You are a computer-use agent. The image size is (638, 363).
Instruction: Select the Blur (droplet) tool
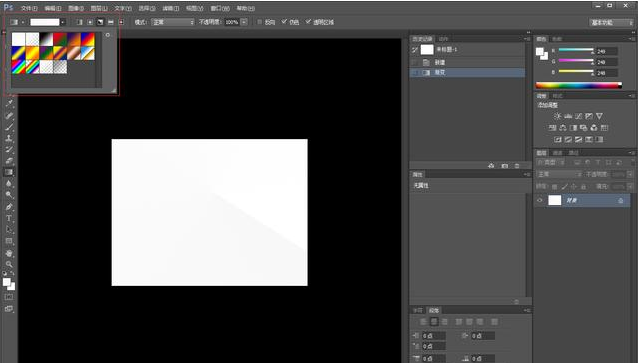[x=9, y=184]
